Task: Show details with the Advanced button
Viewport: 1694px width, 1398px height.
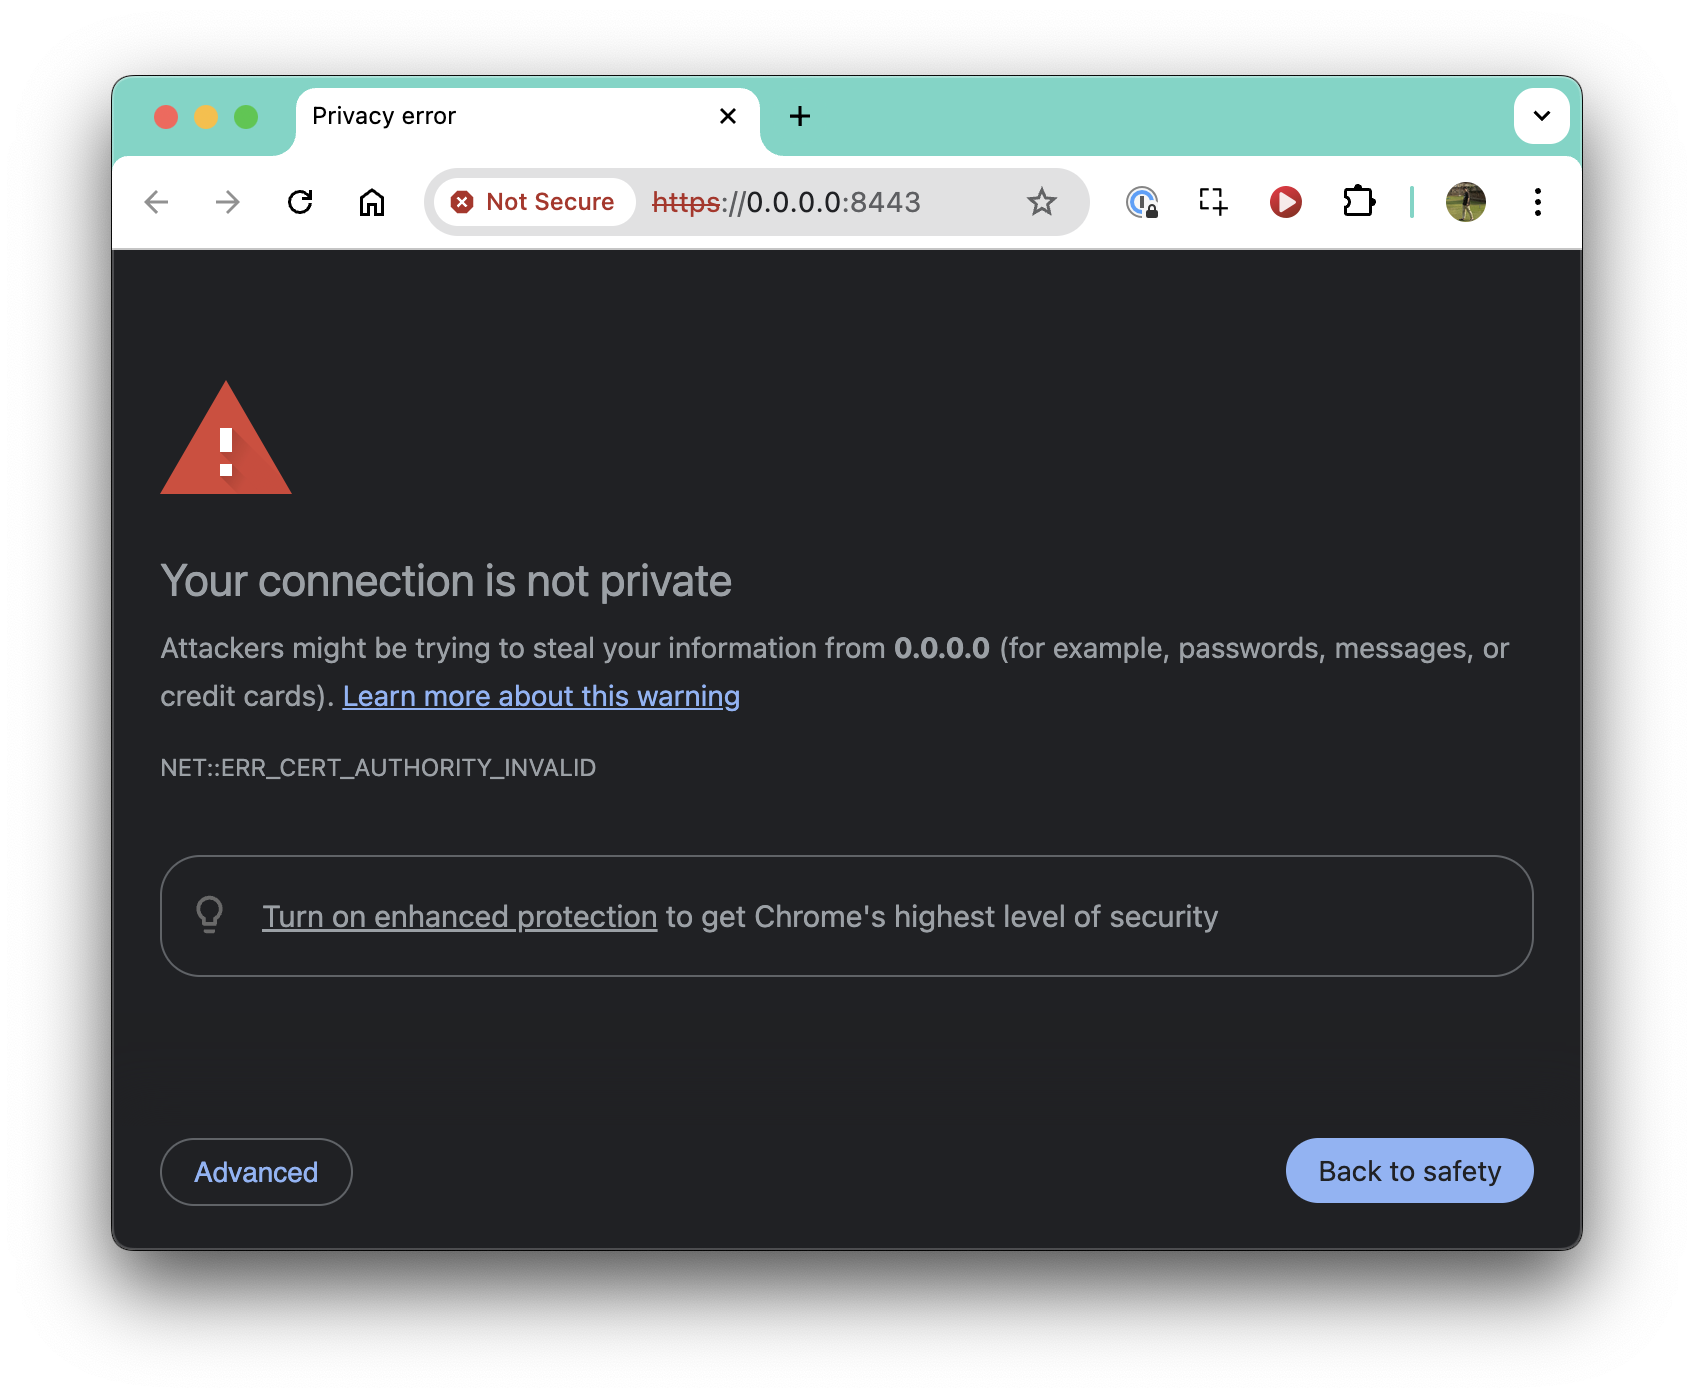Action: [x=256, y=1172]
